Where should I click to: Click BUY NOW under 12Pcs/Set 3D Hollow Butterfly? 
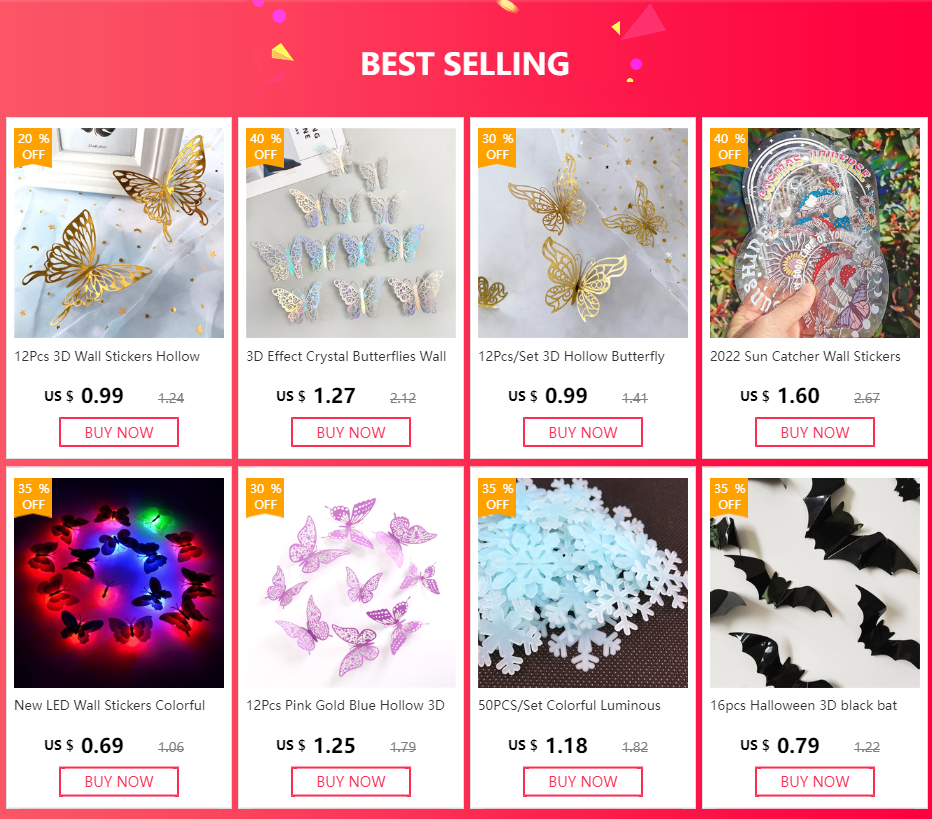583,432
